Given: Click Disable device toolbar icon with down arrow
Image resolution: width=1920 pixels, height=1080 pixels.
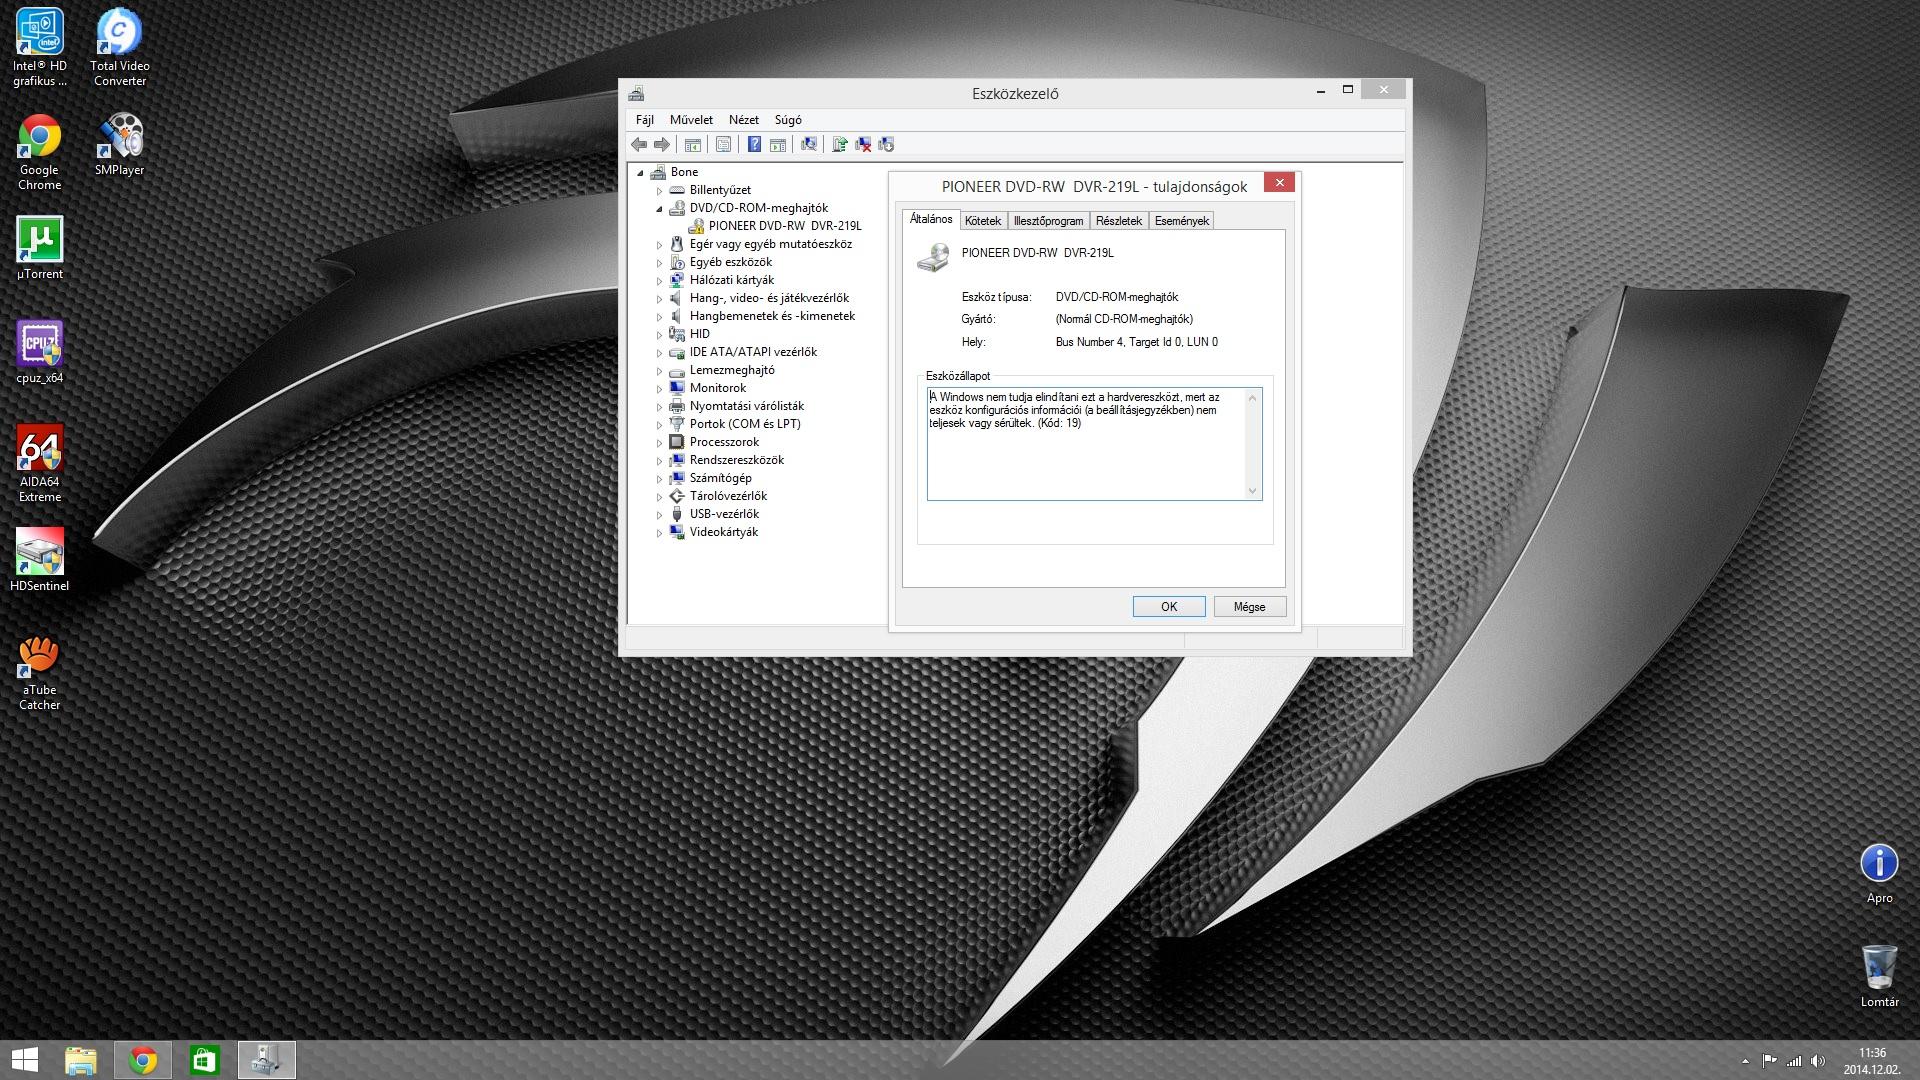Looking at the screenshot, I should [885, 145].
